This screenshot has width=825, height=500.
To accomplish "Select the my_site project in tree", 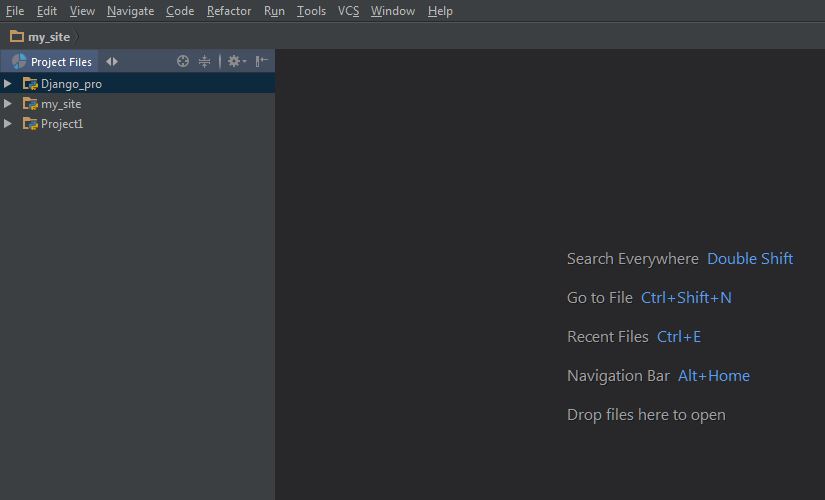I will [61, 104].
